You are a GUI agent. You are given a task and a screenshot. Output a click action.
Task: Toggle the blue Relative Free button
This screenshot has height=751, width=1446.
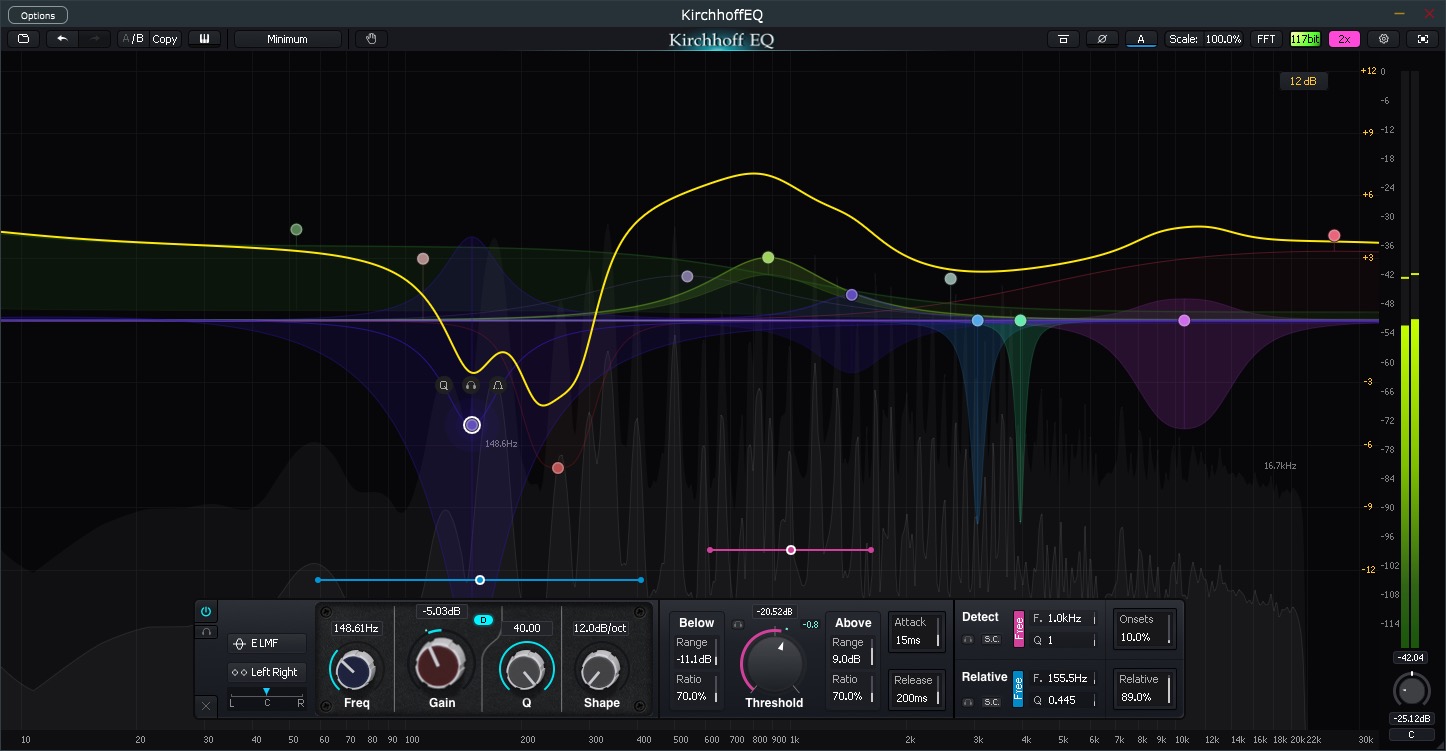[x=1019, y=689]
